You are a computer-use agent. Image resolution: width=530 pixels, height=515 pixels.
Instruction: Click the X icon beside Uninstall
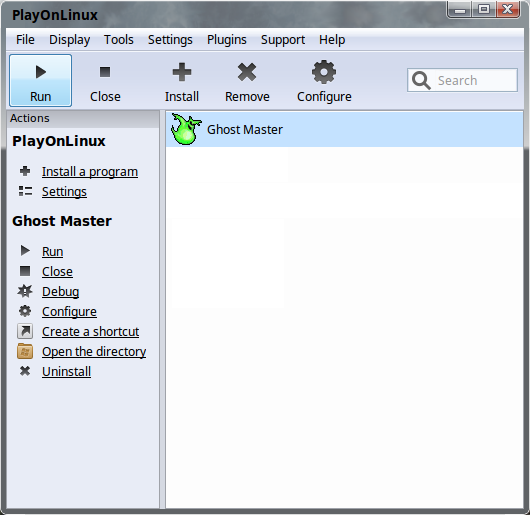25,371
